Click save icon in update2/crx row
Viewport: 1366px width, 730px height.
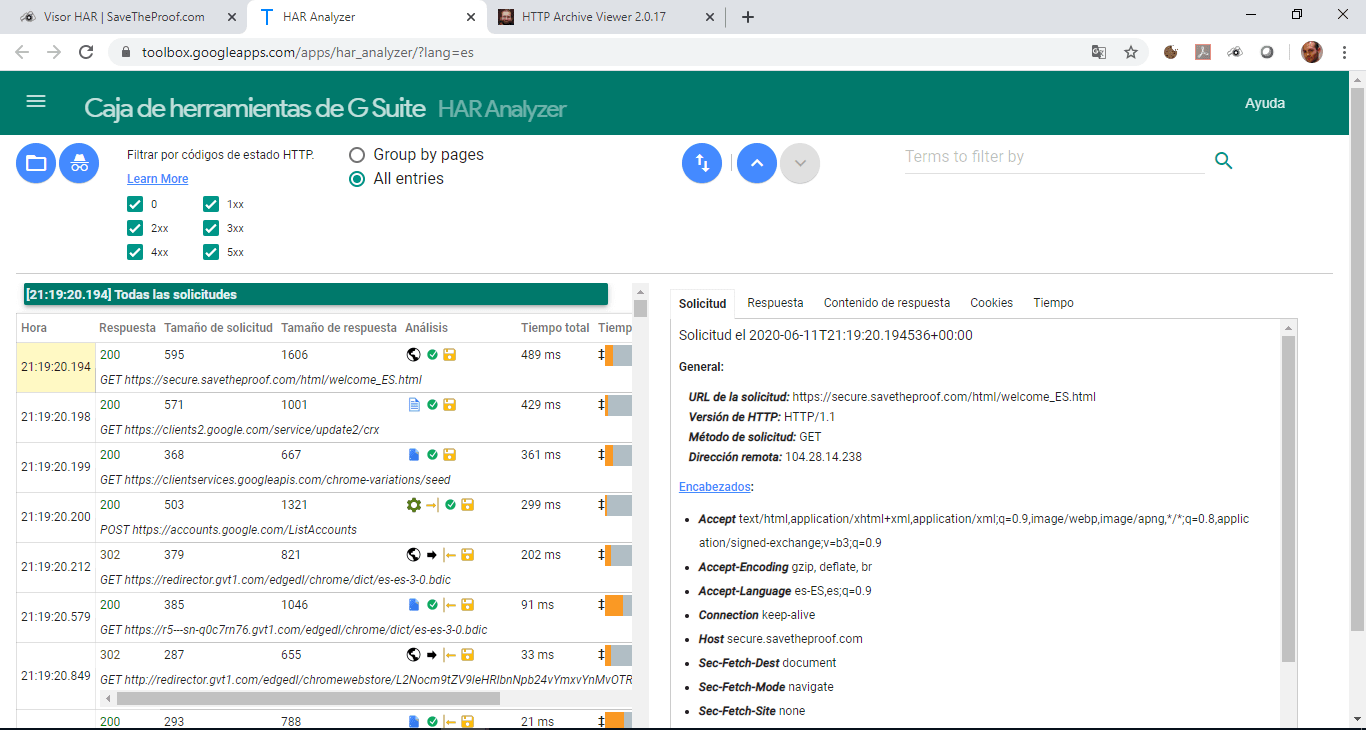[449, 404]
